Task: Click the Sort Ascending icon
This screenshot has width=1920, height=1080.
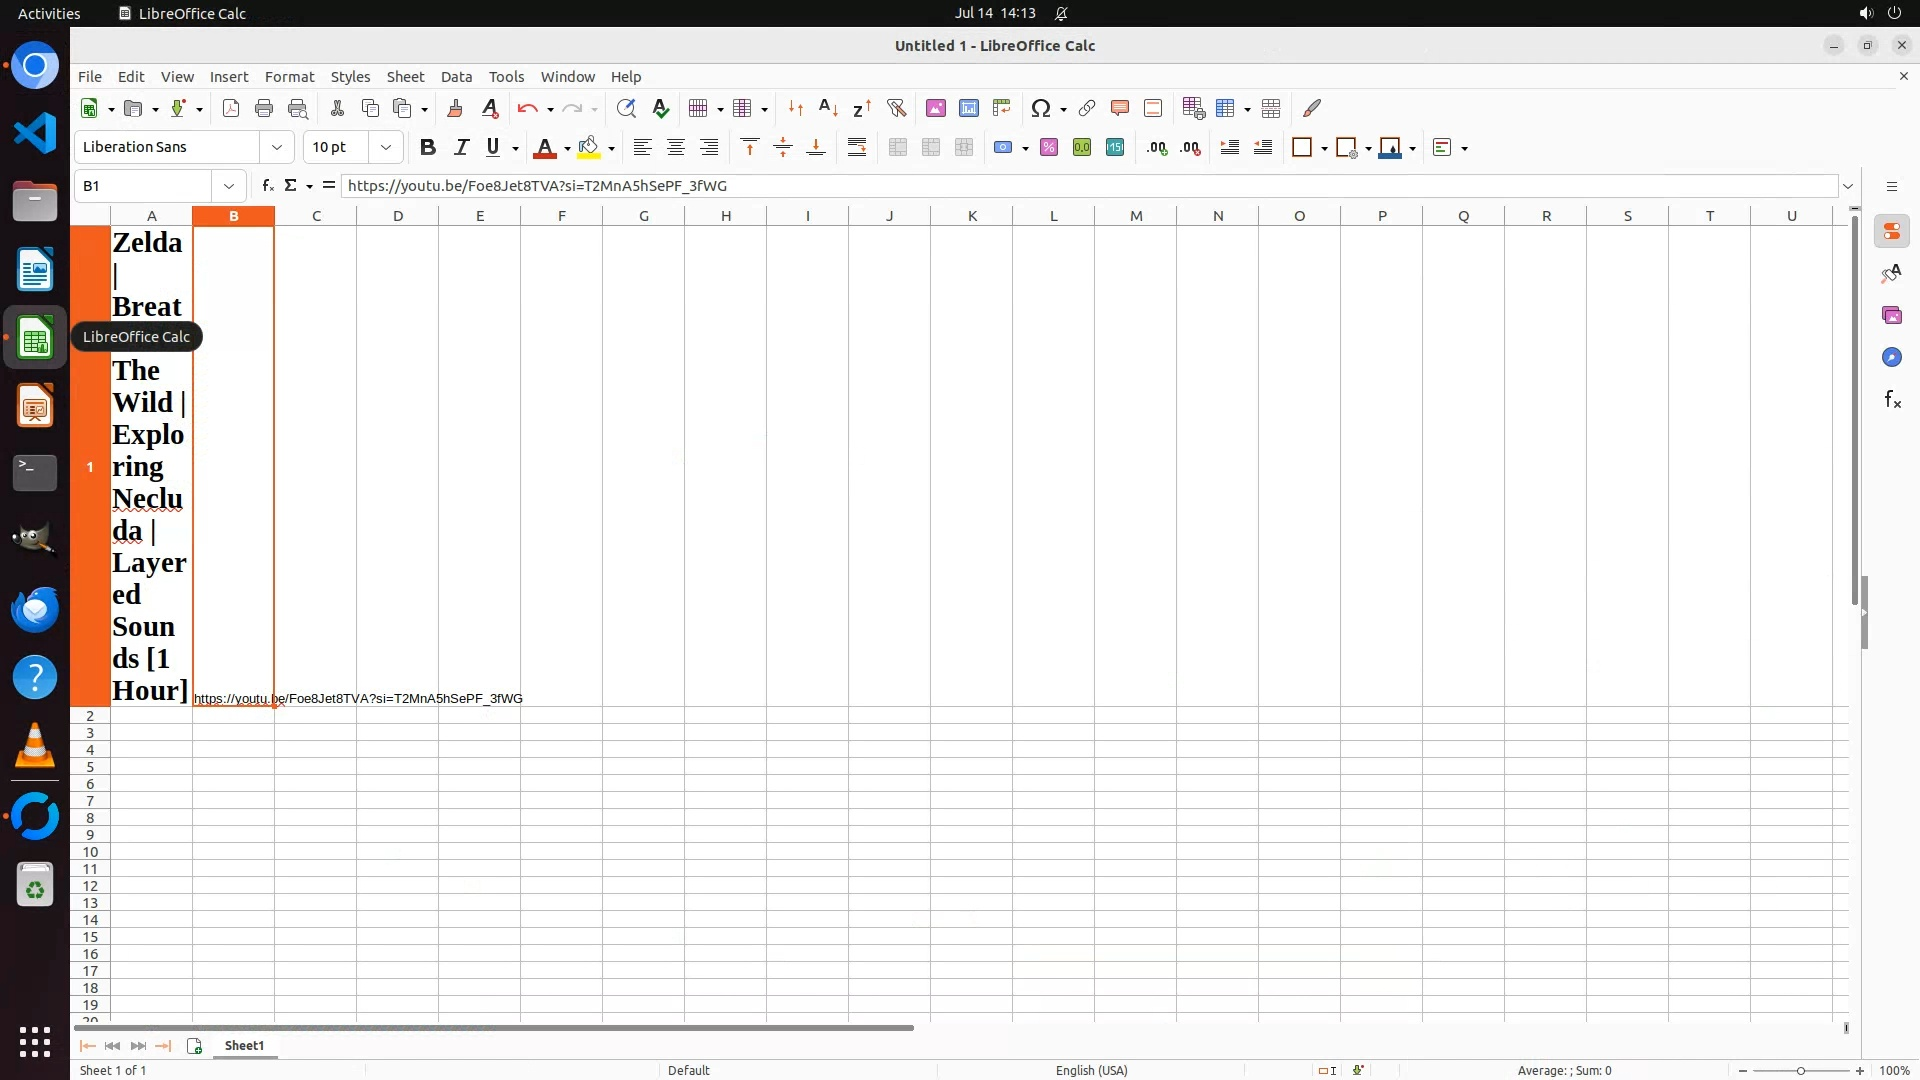Action: point(828,108)
